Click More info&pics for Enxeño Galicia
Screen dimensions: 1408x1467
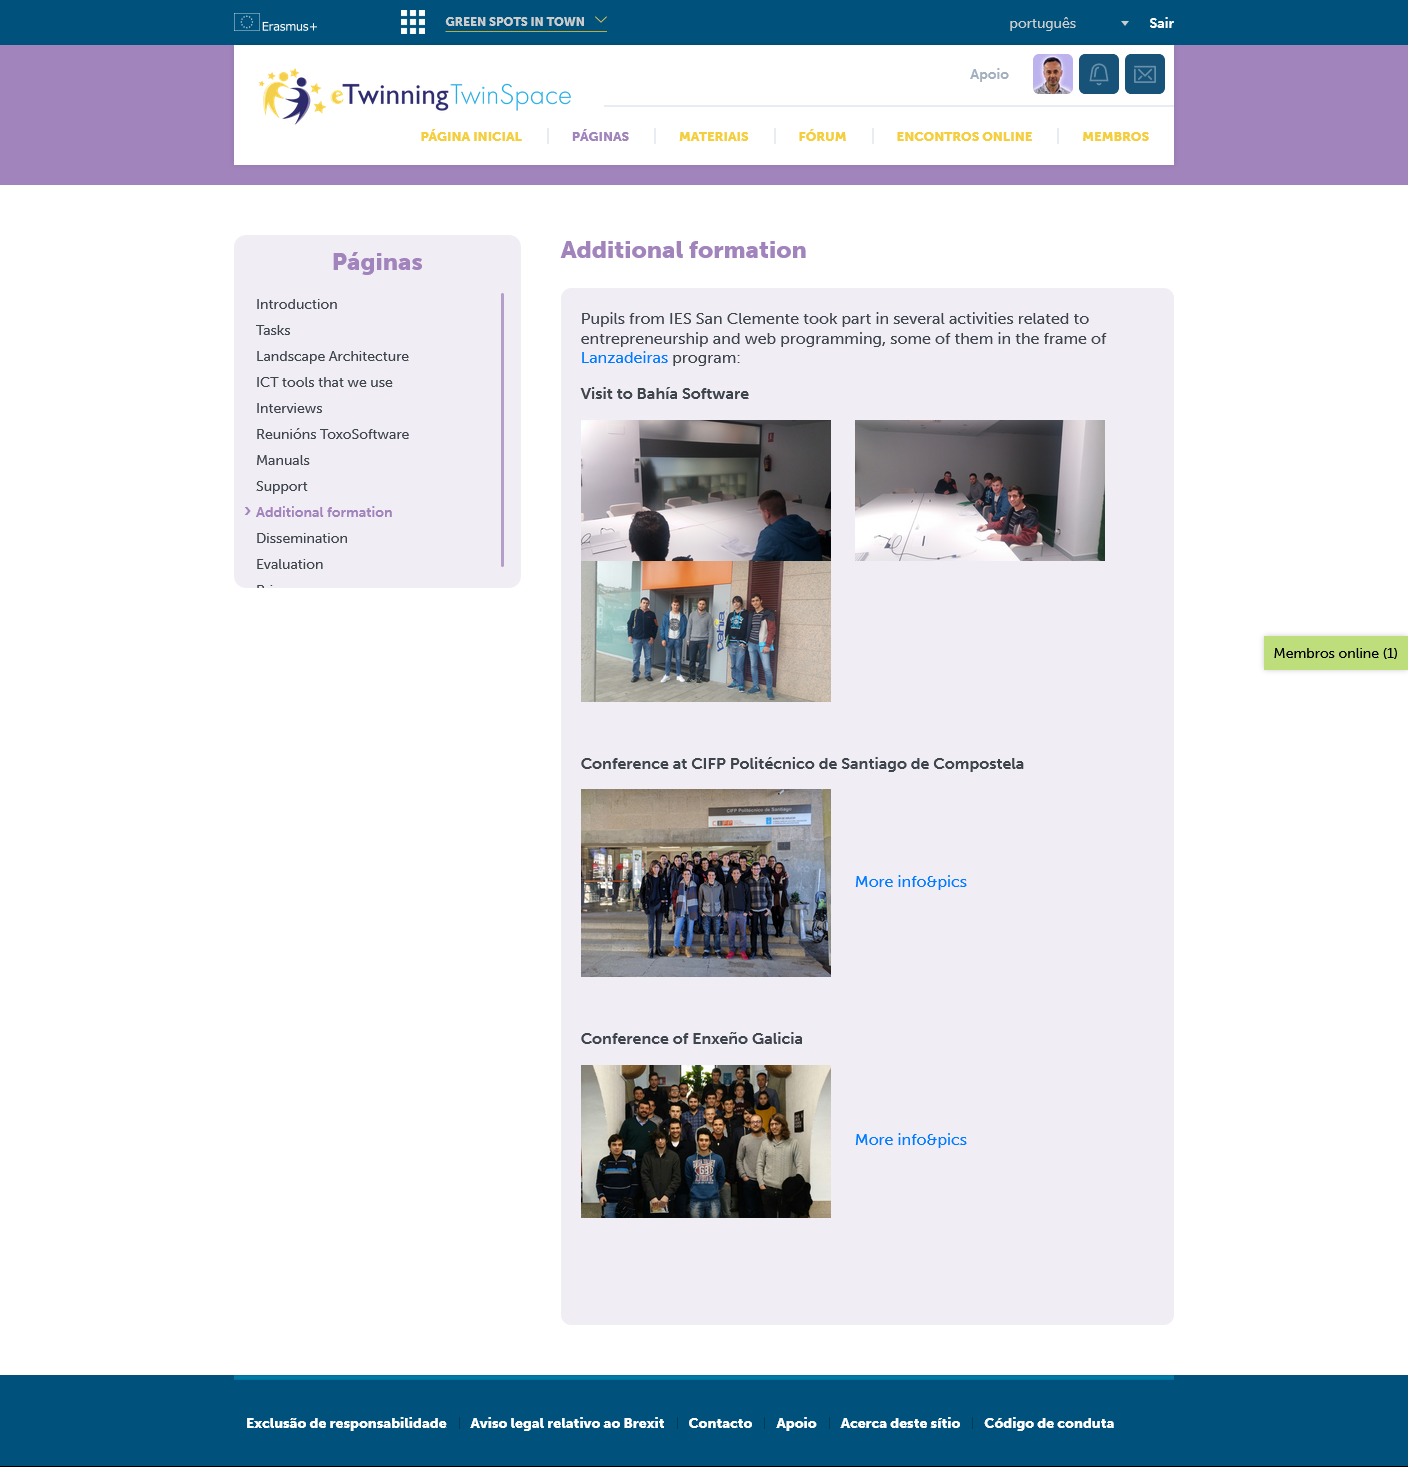point(911,1140)
